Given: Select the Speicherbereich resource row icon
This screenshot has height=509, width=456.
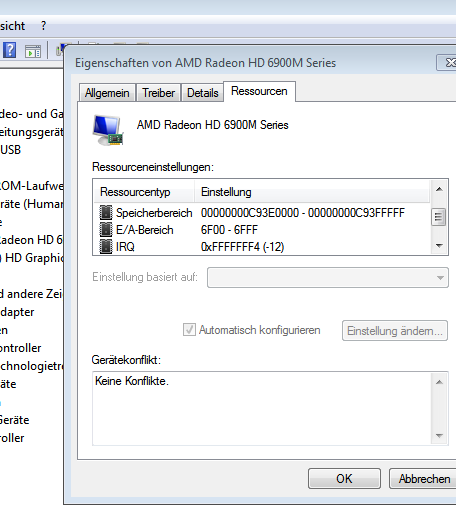Looking at the screenshot, I should click(x=106, y=212).
